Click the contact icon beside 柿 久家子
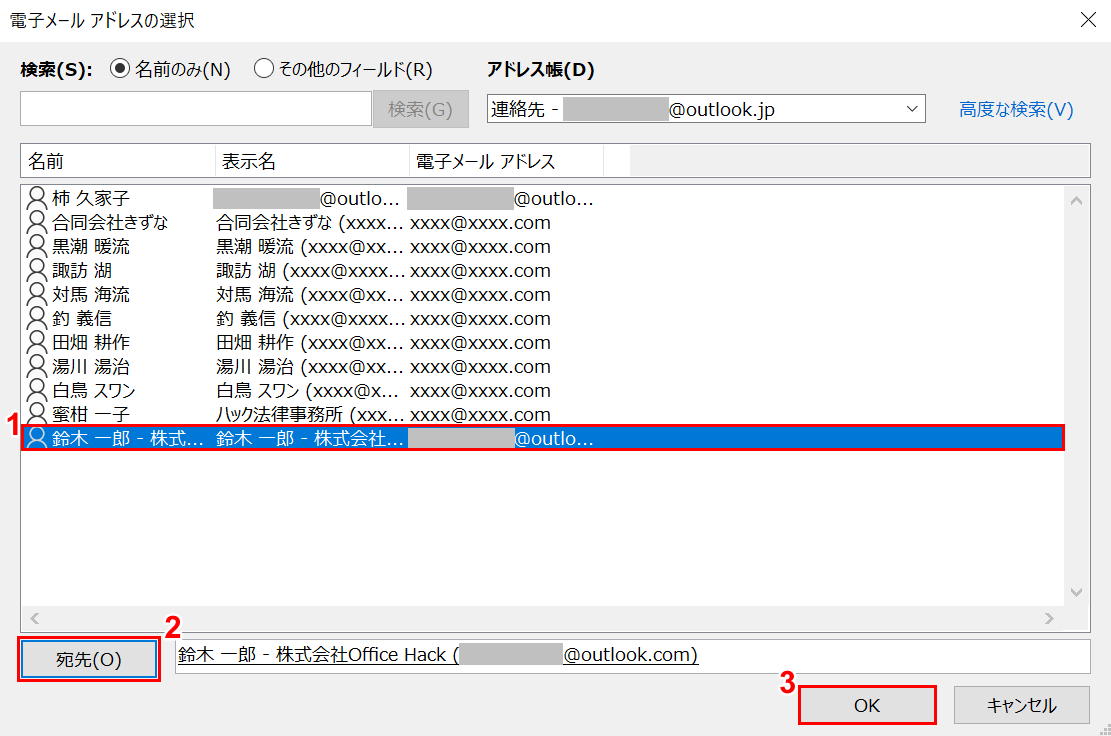The width and height of the screenshot is (1111, 736). point(37,198)
